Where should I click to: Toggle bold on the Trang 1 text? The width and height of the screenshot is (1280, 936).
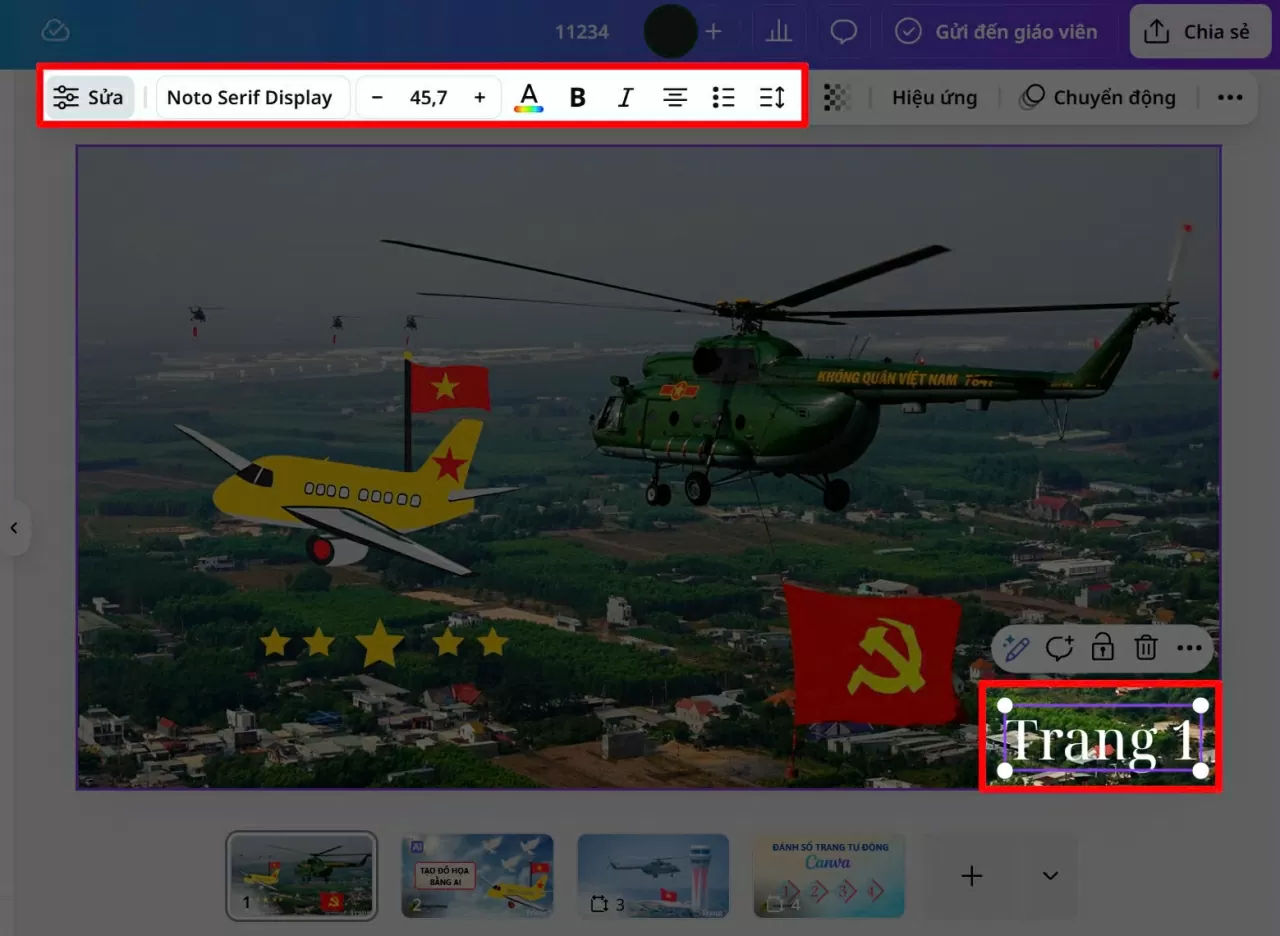coord(577,97)
